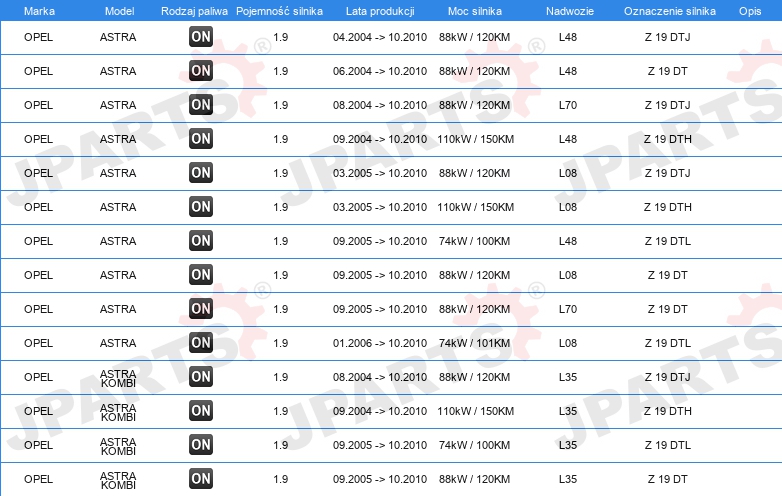
Task: Click the ON diesel icon in the 06.2004 row
Action: [x=201, y=70]
